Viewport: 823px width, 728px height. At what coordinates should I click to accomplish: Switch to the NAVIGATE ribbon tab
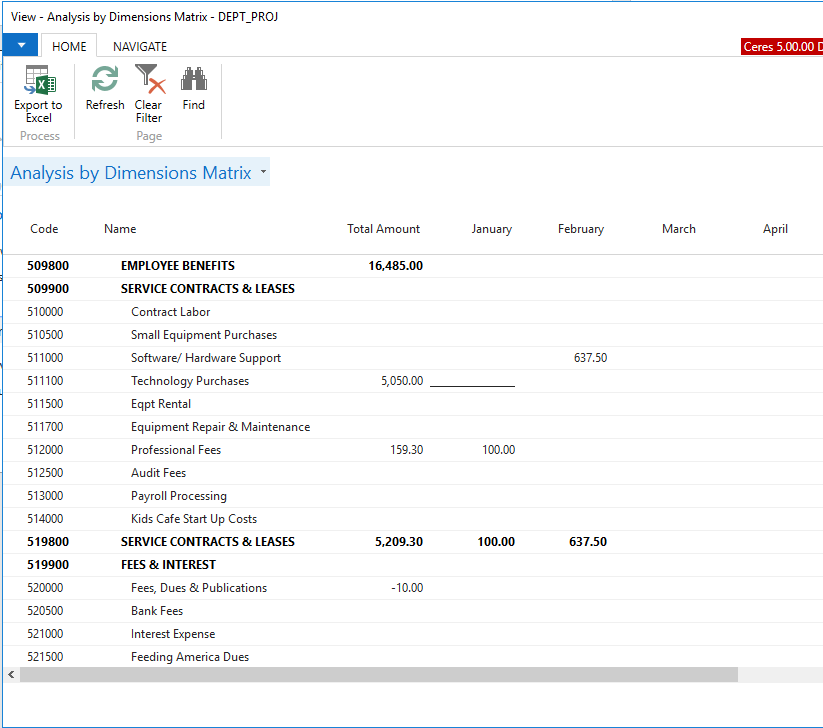140,47
